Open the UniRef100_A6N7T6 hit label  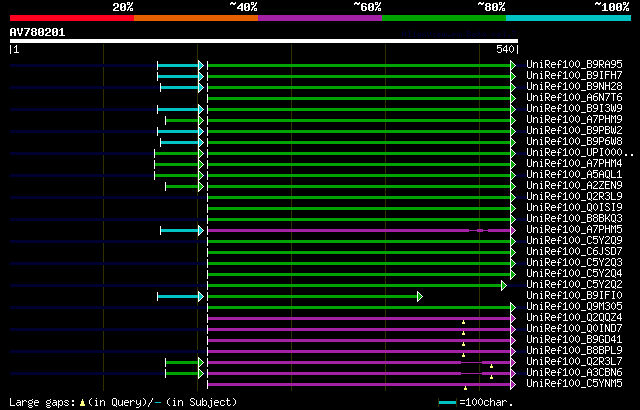pyautogui.click(x=574, y=98)
